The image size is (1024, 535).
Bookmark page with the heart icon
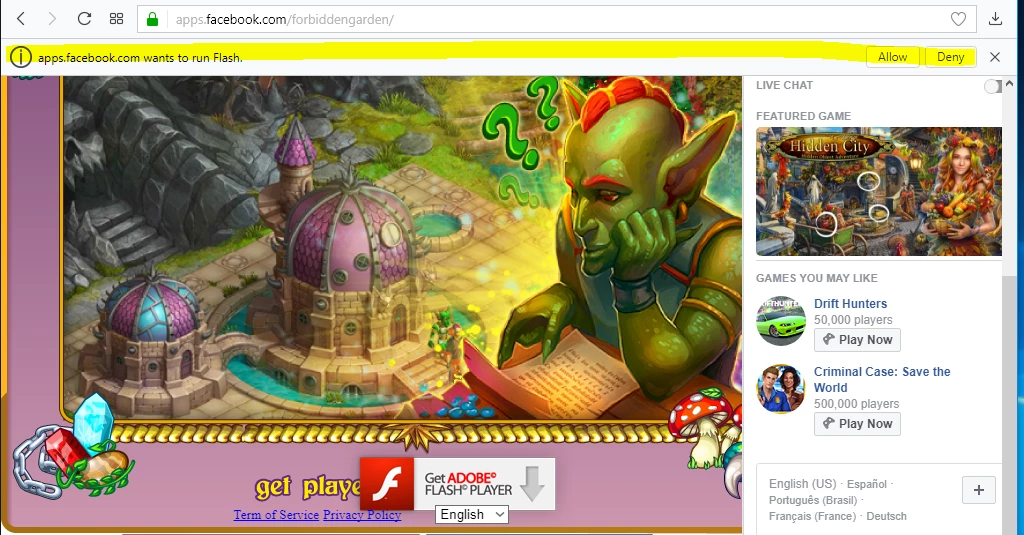coord(958,20)
